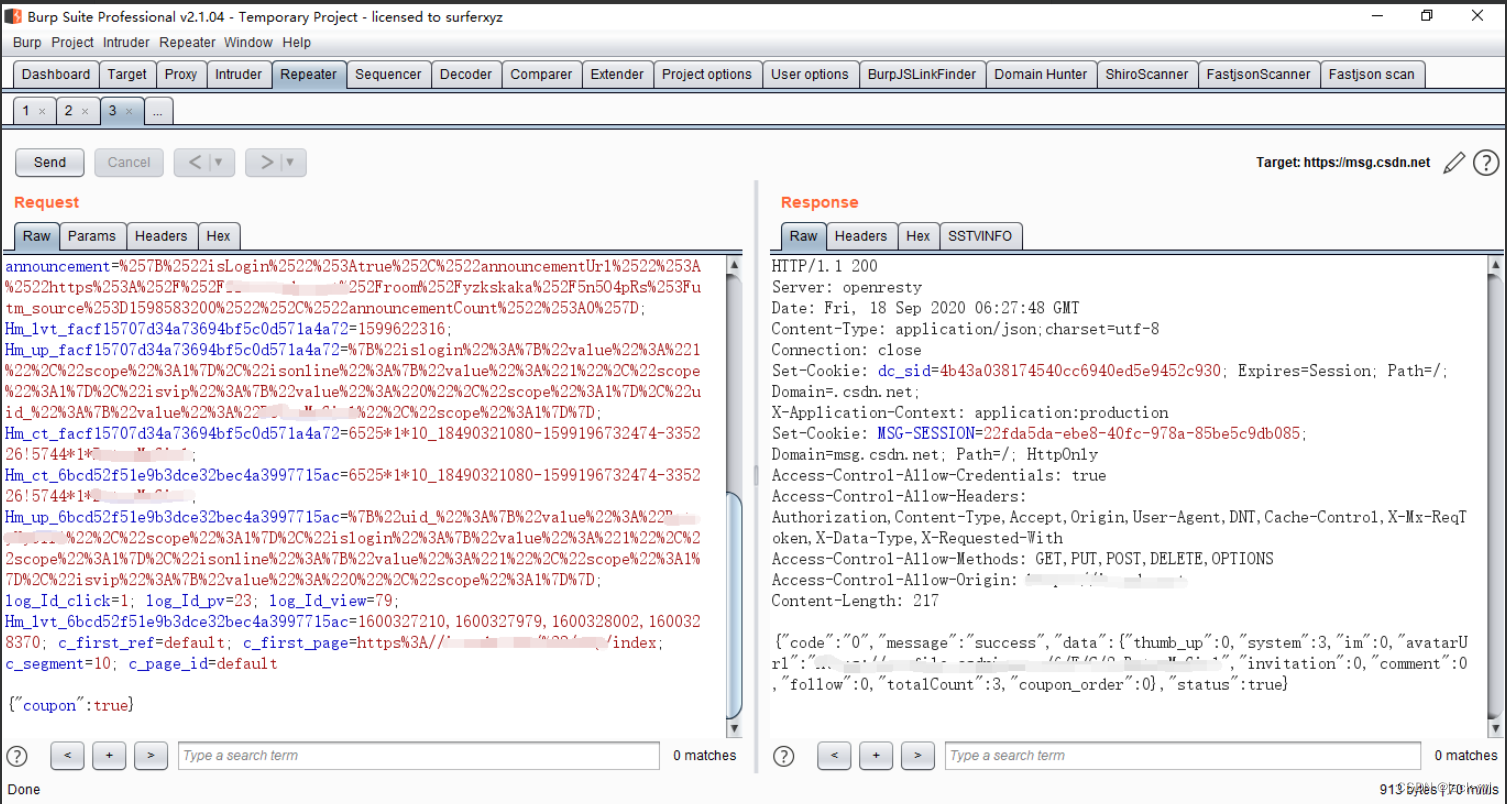This screenshot has height=804, width=1507.
Task: Open the Help menu
Action: 296,42
